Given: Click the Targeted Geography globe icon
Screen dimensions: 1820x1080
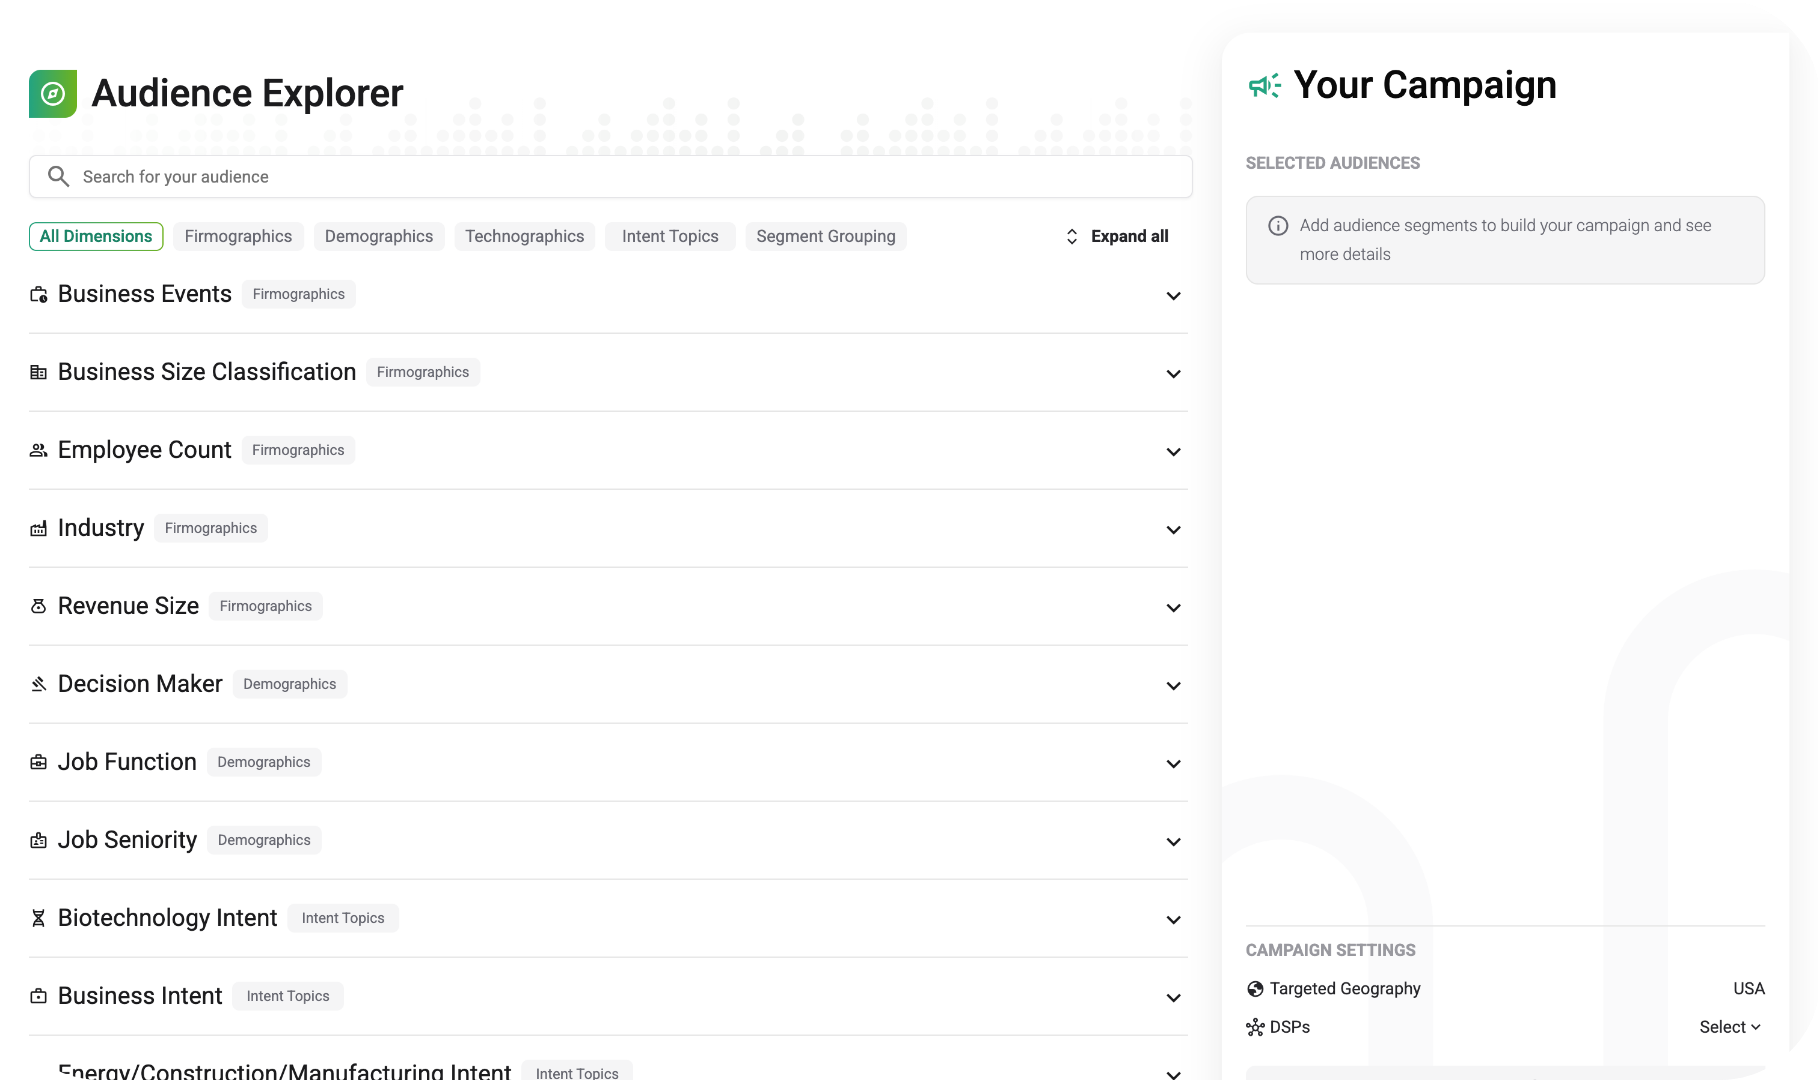Looking at the screenshot, I should point(1255,988).
